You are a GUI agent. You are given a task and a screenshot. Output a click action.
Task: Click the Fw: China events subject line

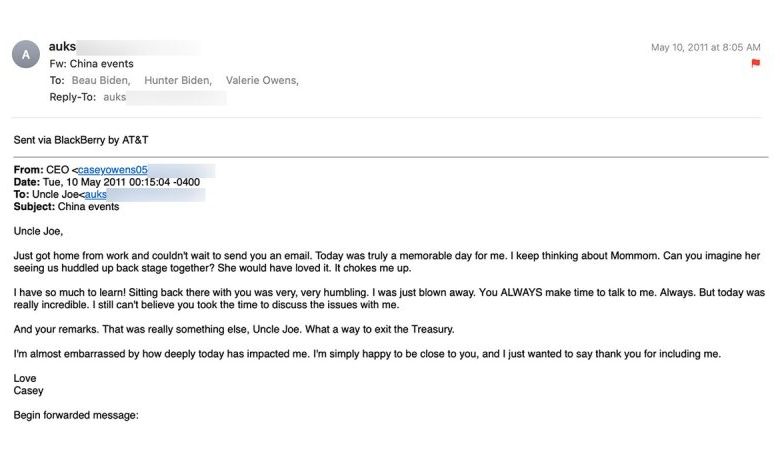click(x=92, y=64)
